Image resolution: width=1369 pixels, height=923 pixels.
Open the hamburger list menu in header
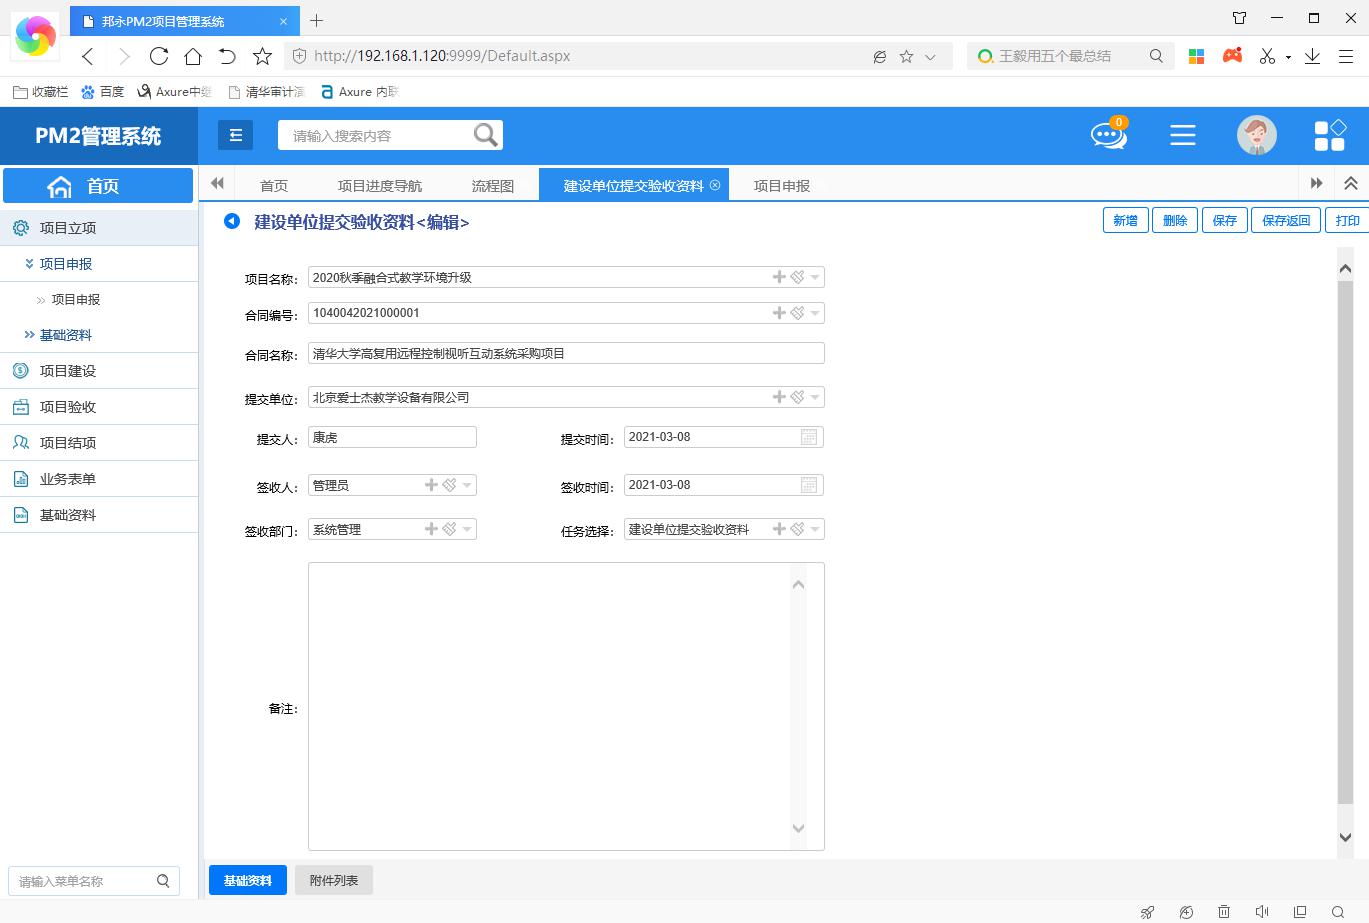click(x=1183, y=135)
